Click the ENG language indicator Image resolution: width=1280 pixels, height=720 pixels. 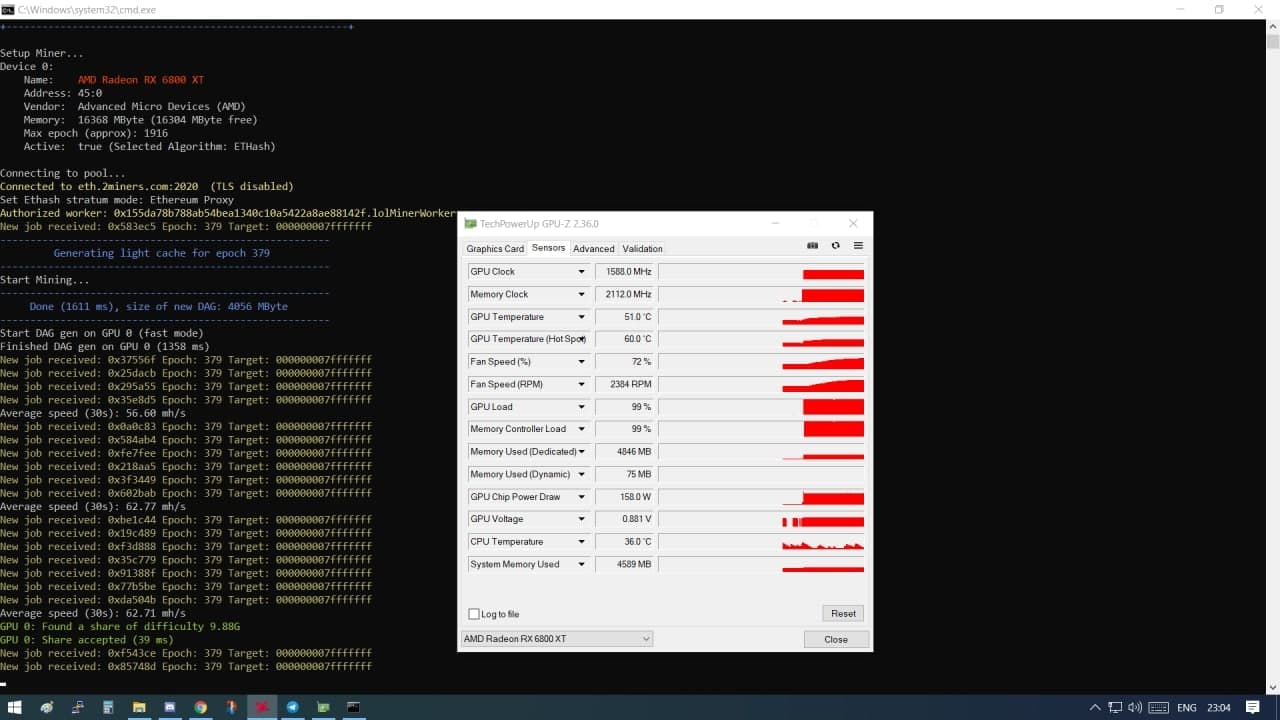(x=1187, y=708)
